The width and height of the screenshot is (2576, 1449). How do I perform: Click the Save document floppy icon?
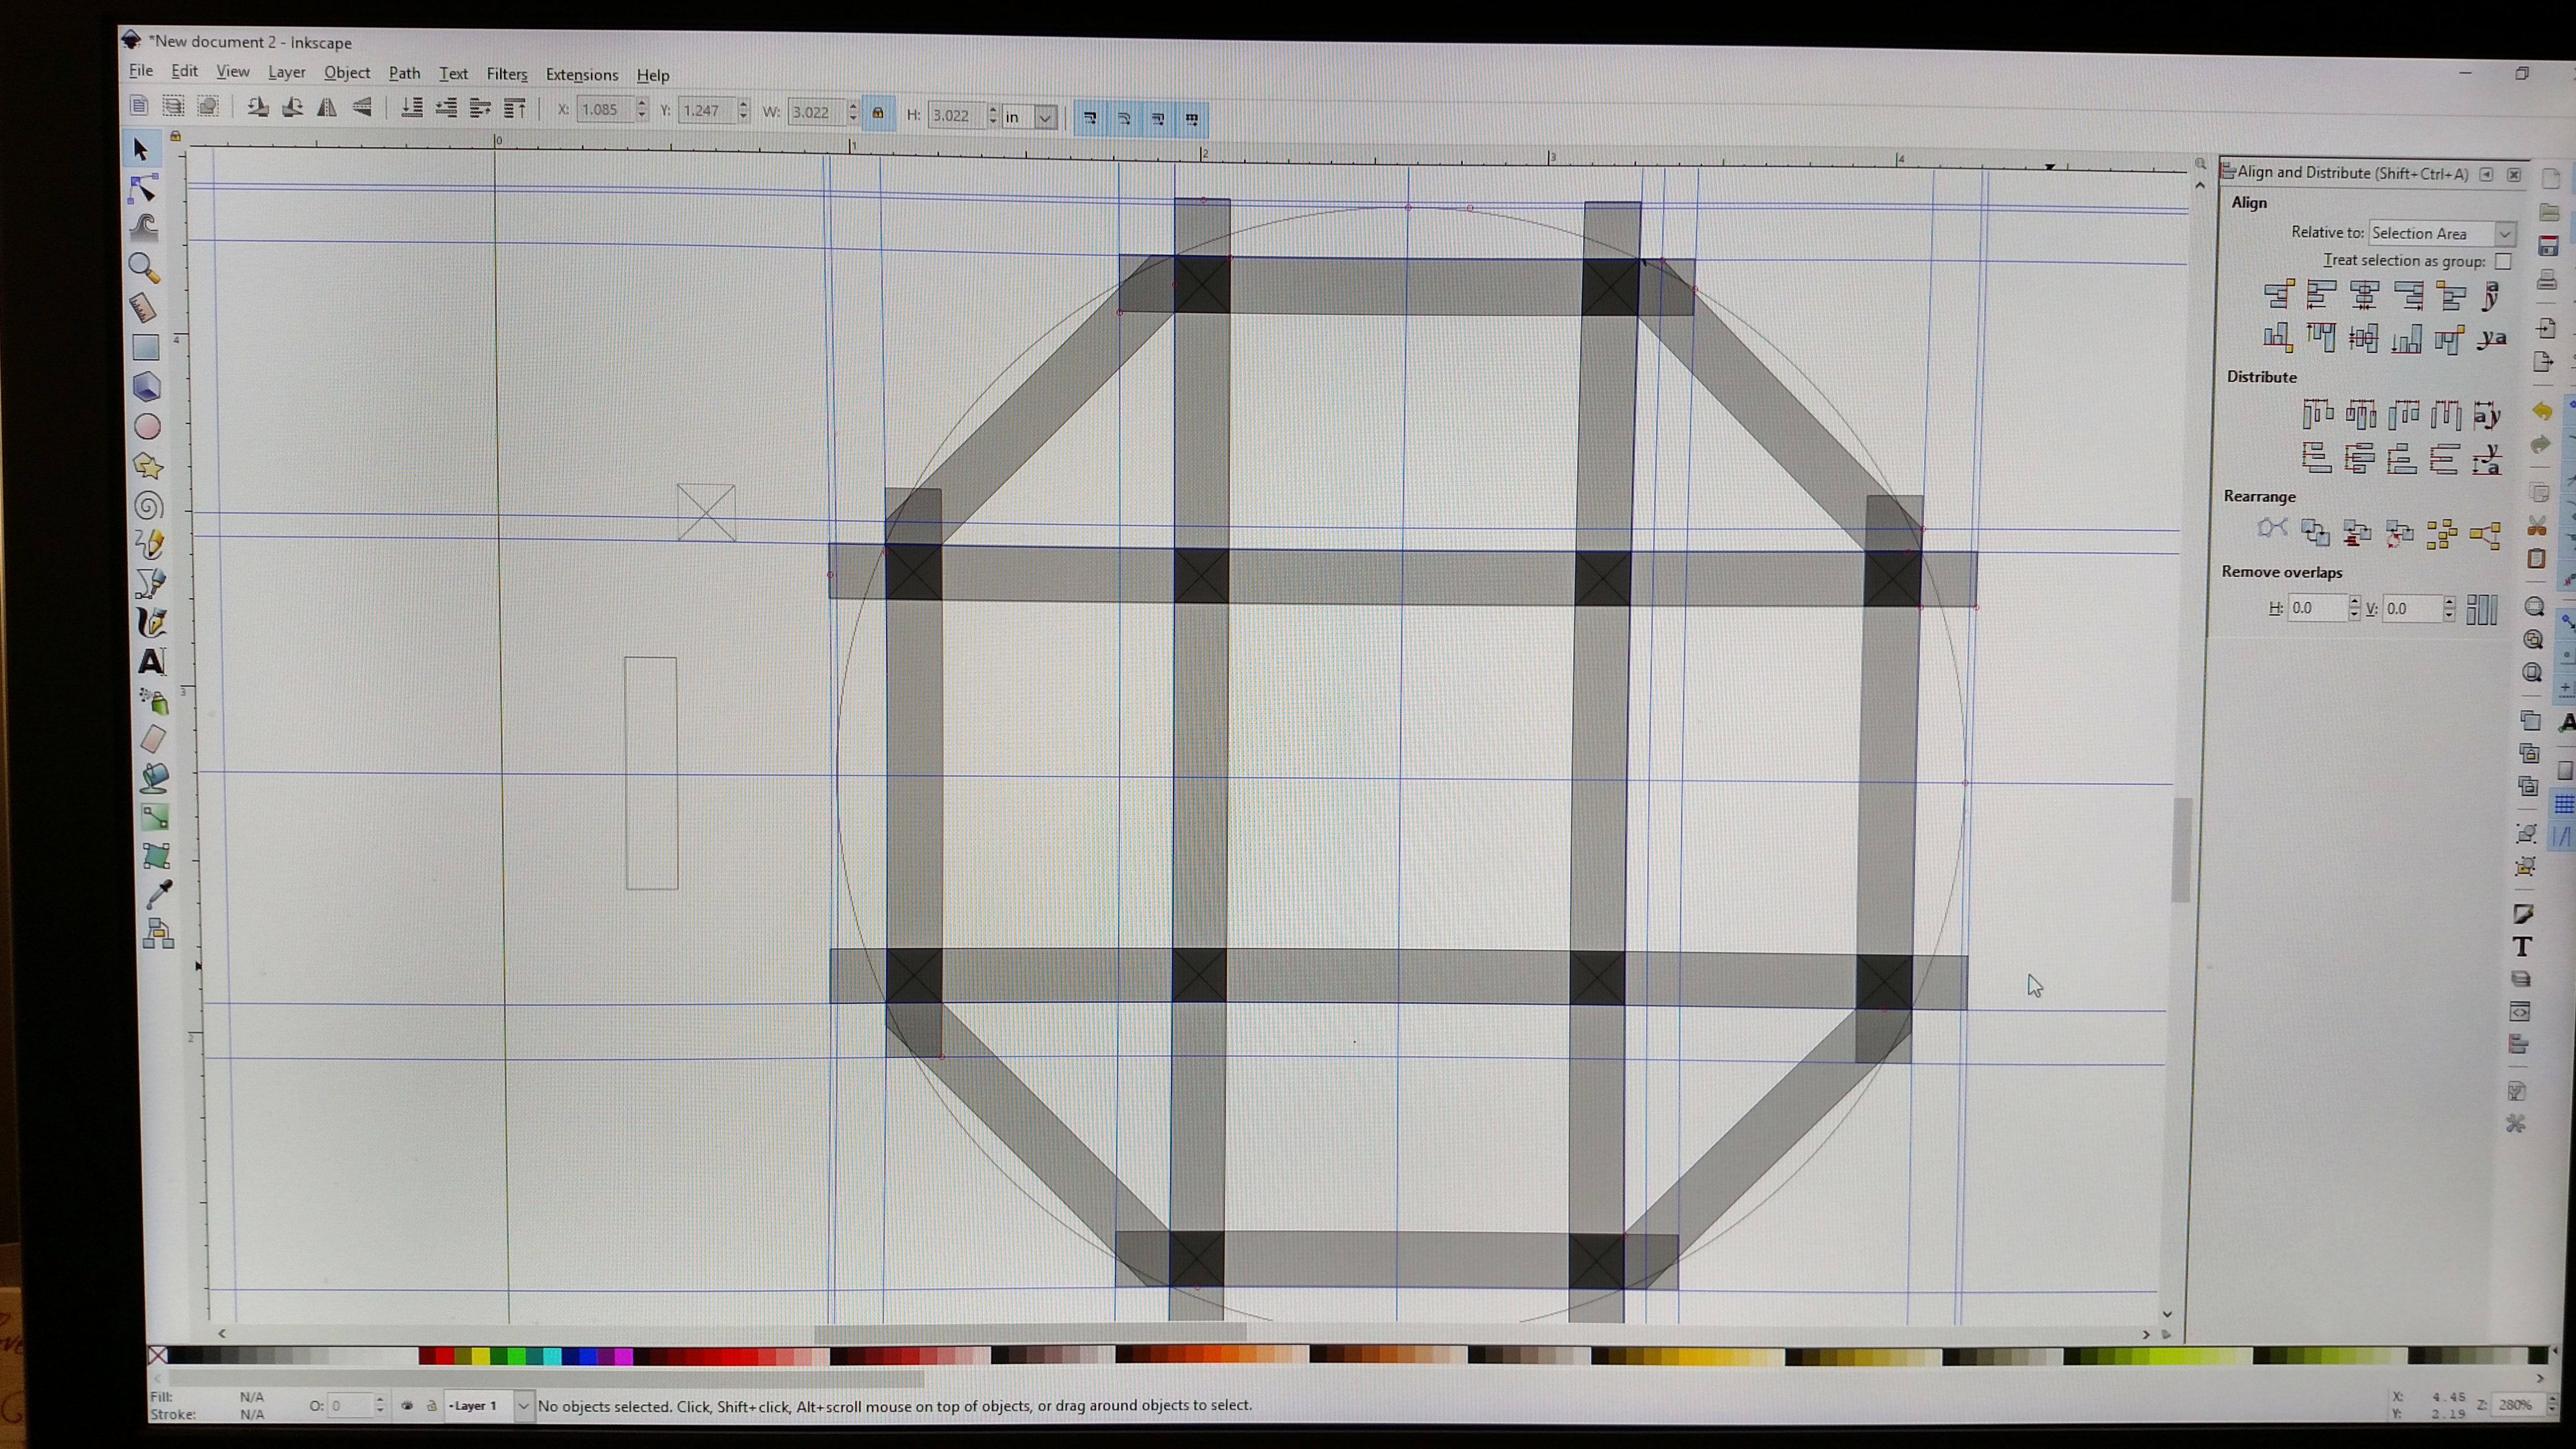2548,246
